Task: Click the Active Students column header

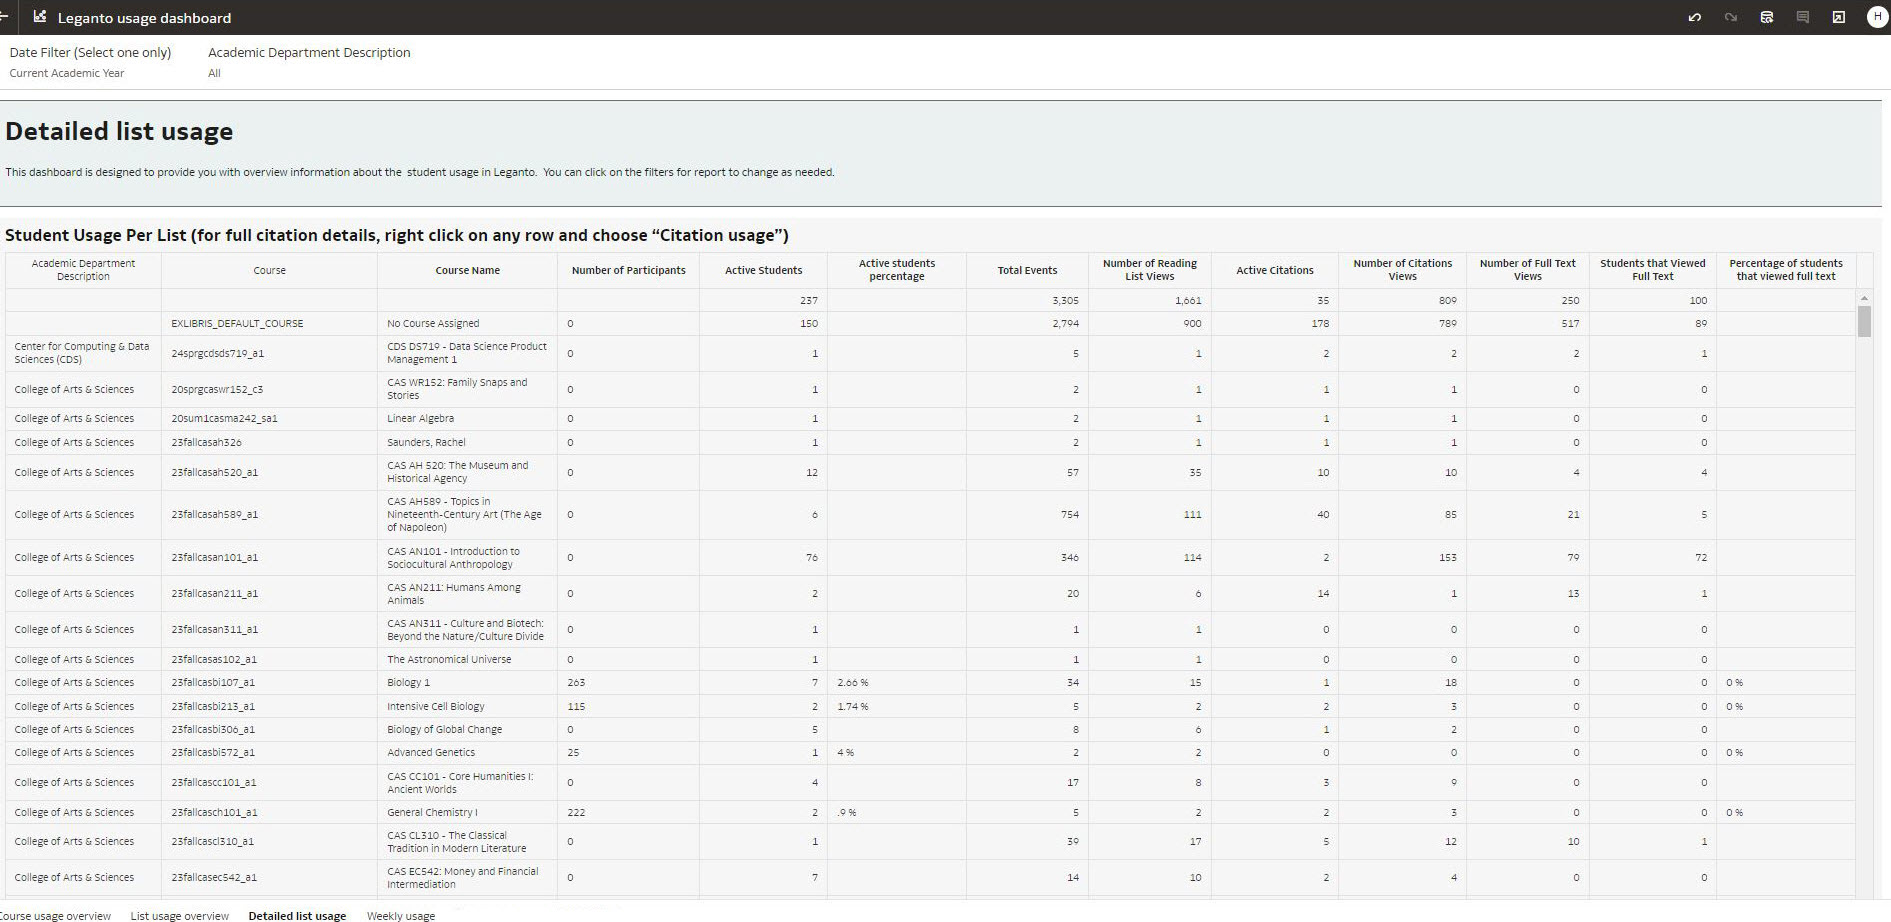Action: (x=763, y=270)
